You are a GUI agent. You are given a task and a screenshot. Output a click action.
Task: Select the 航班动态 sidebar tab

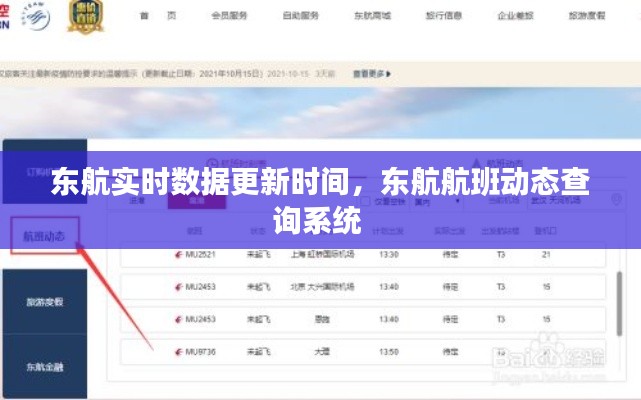click(x=44, y=236)
